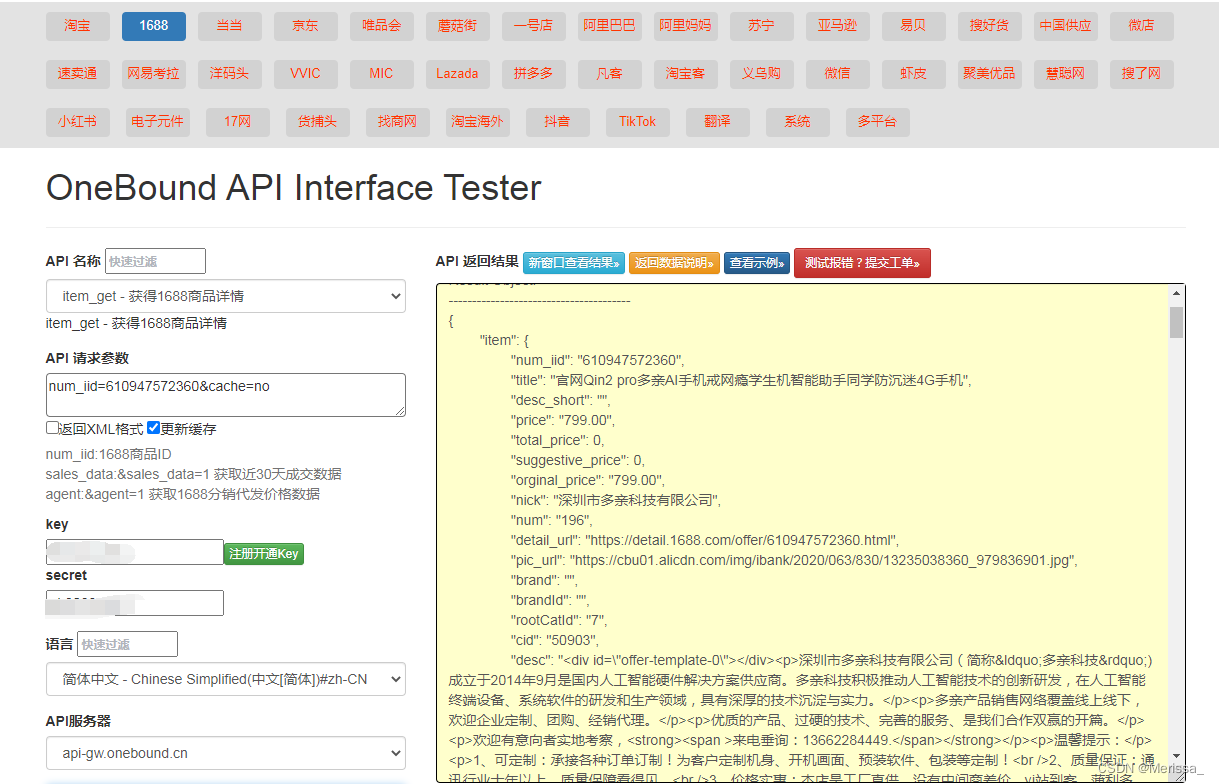The image size is (1219, 784).
Task: Switch to the 货捕头 tab
Action: click(x=317, y=122)
